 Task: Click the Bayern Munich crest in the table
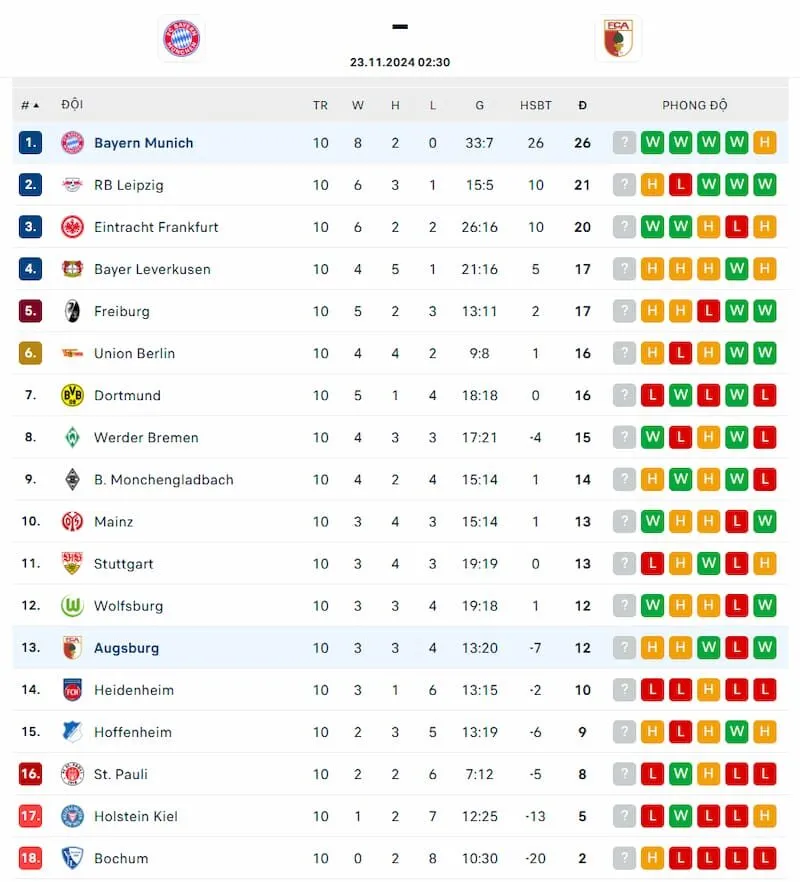click(71, 142)
